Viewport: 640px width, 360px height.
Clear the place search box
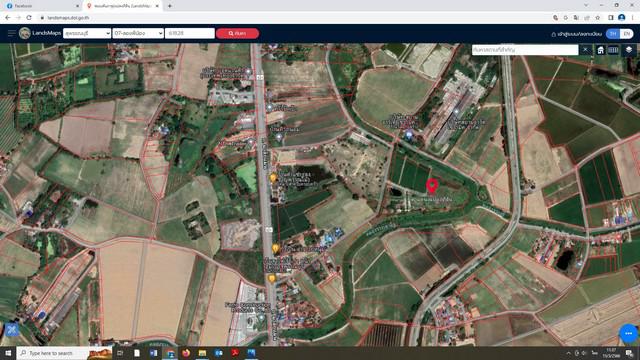(x=585, y=50)
